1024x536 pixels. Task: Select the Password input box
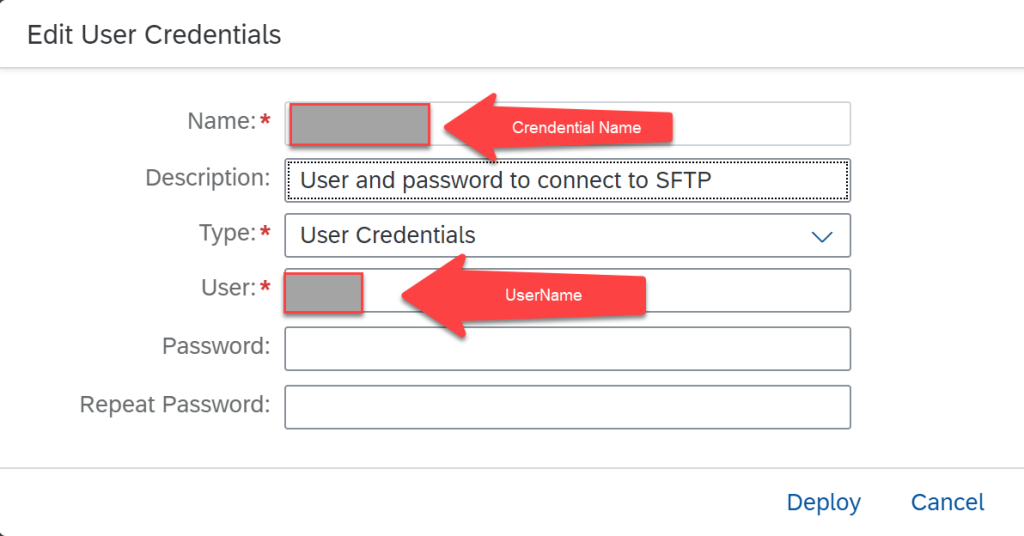click(567, 349)
